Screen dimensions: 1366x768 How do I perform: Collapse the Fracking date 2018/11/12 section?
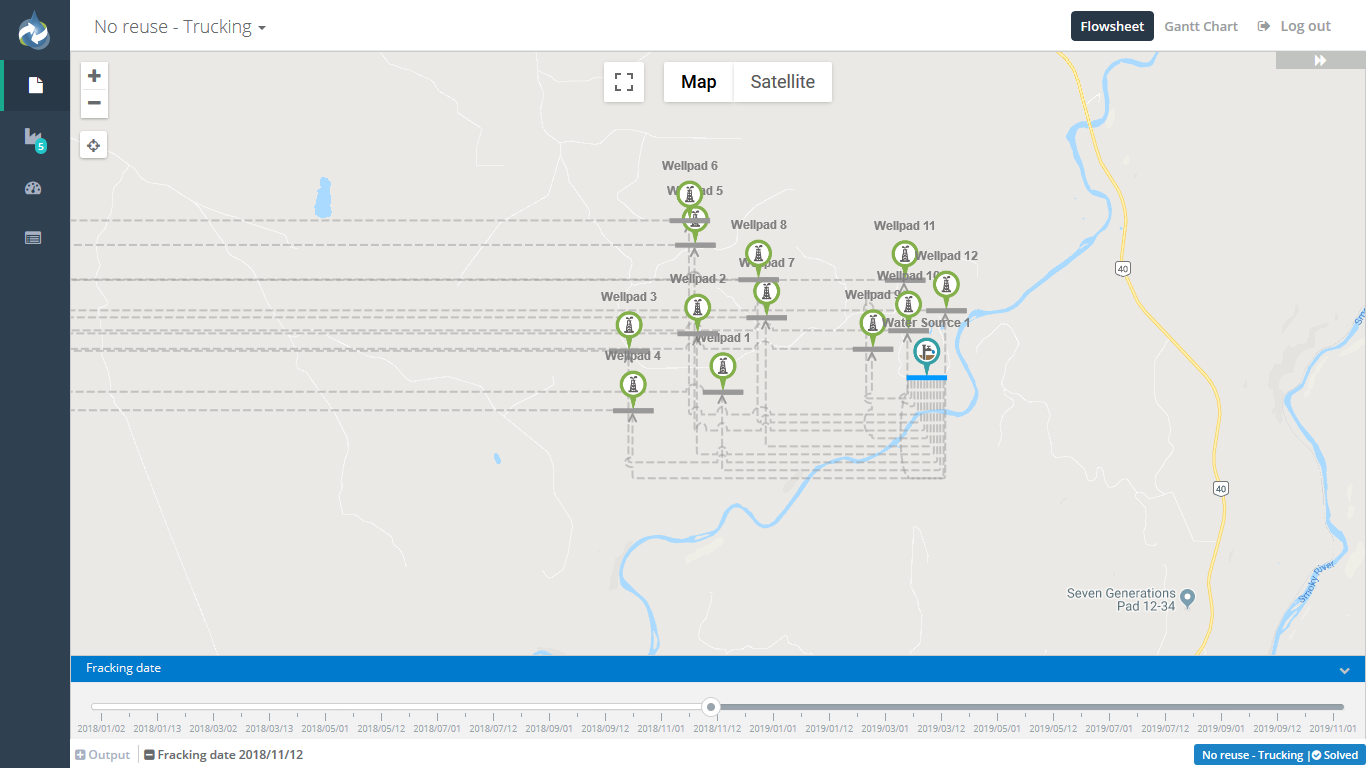(x=223, y=755)
